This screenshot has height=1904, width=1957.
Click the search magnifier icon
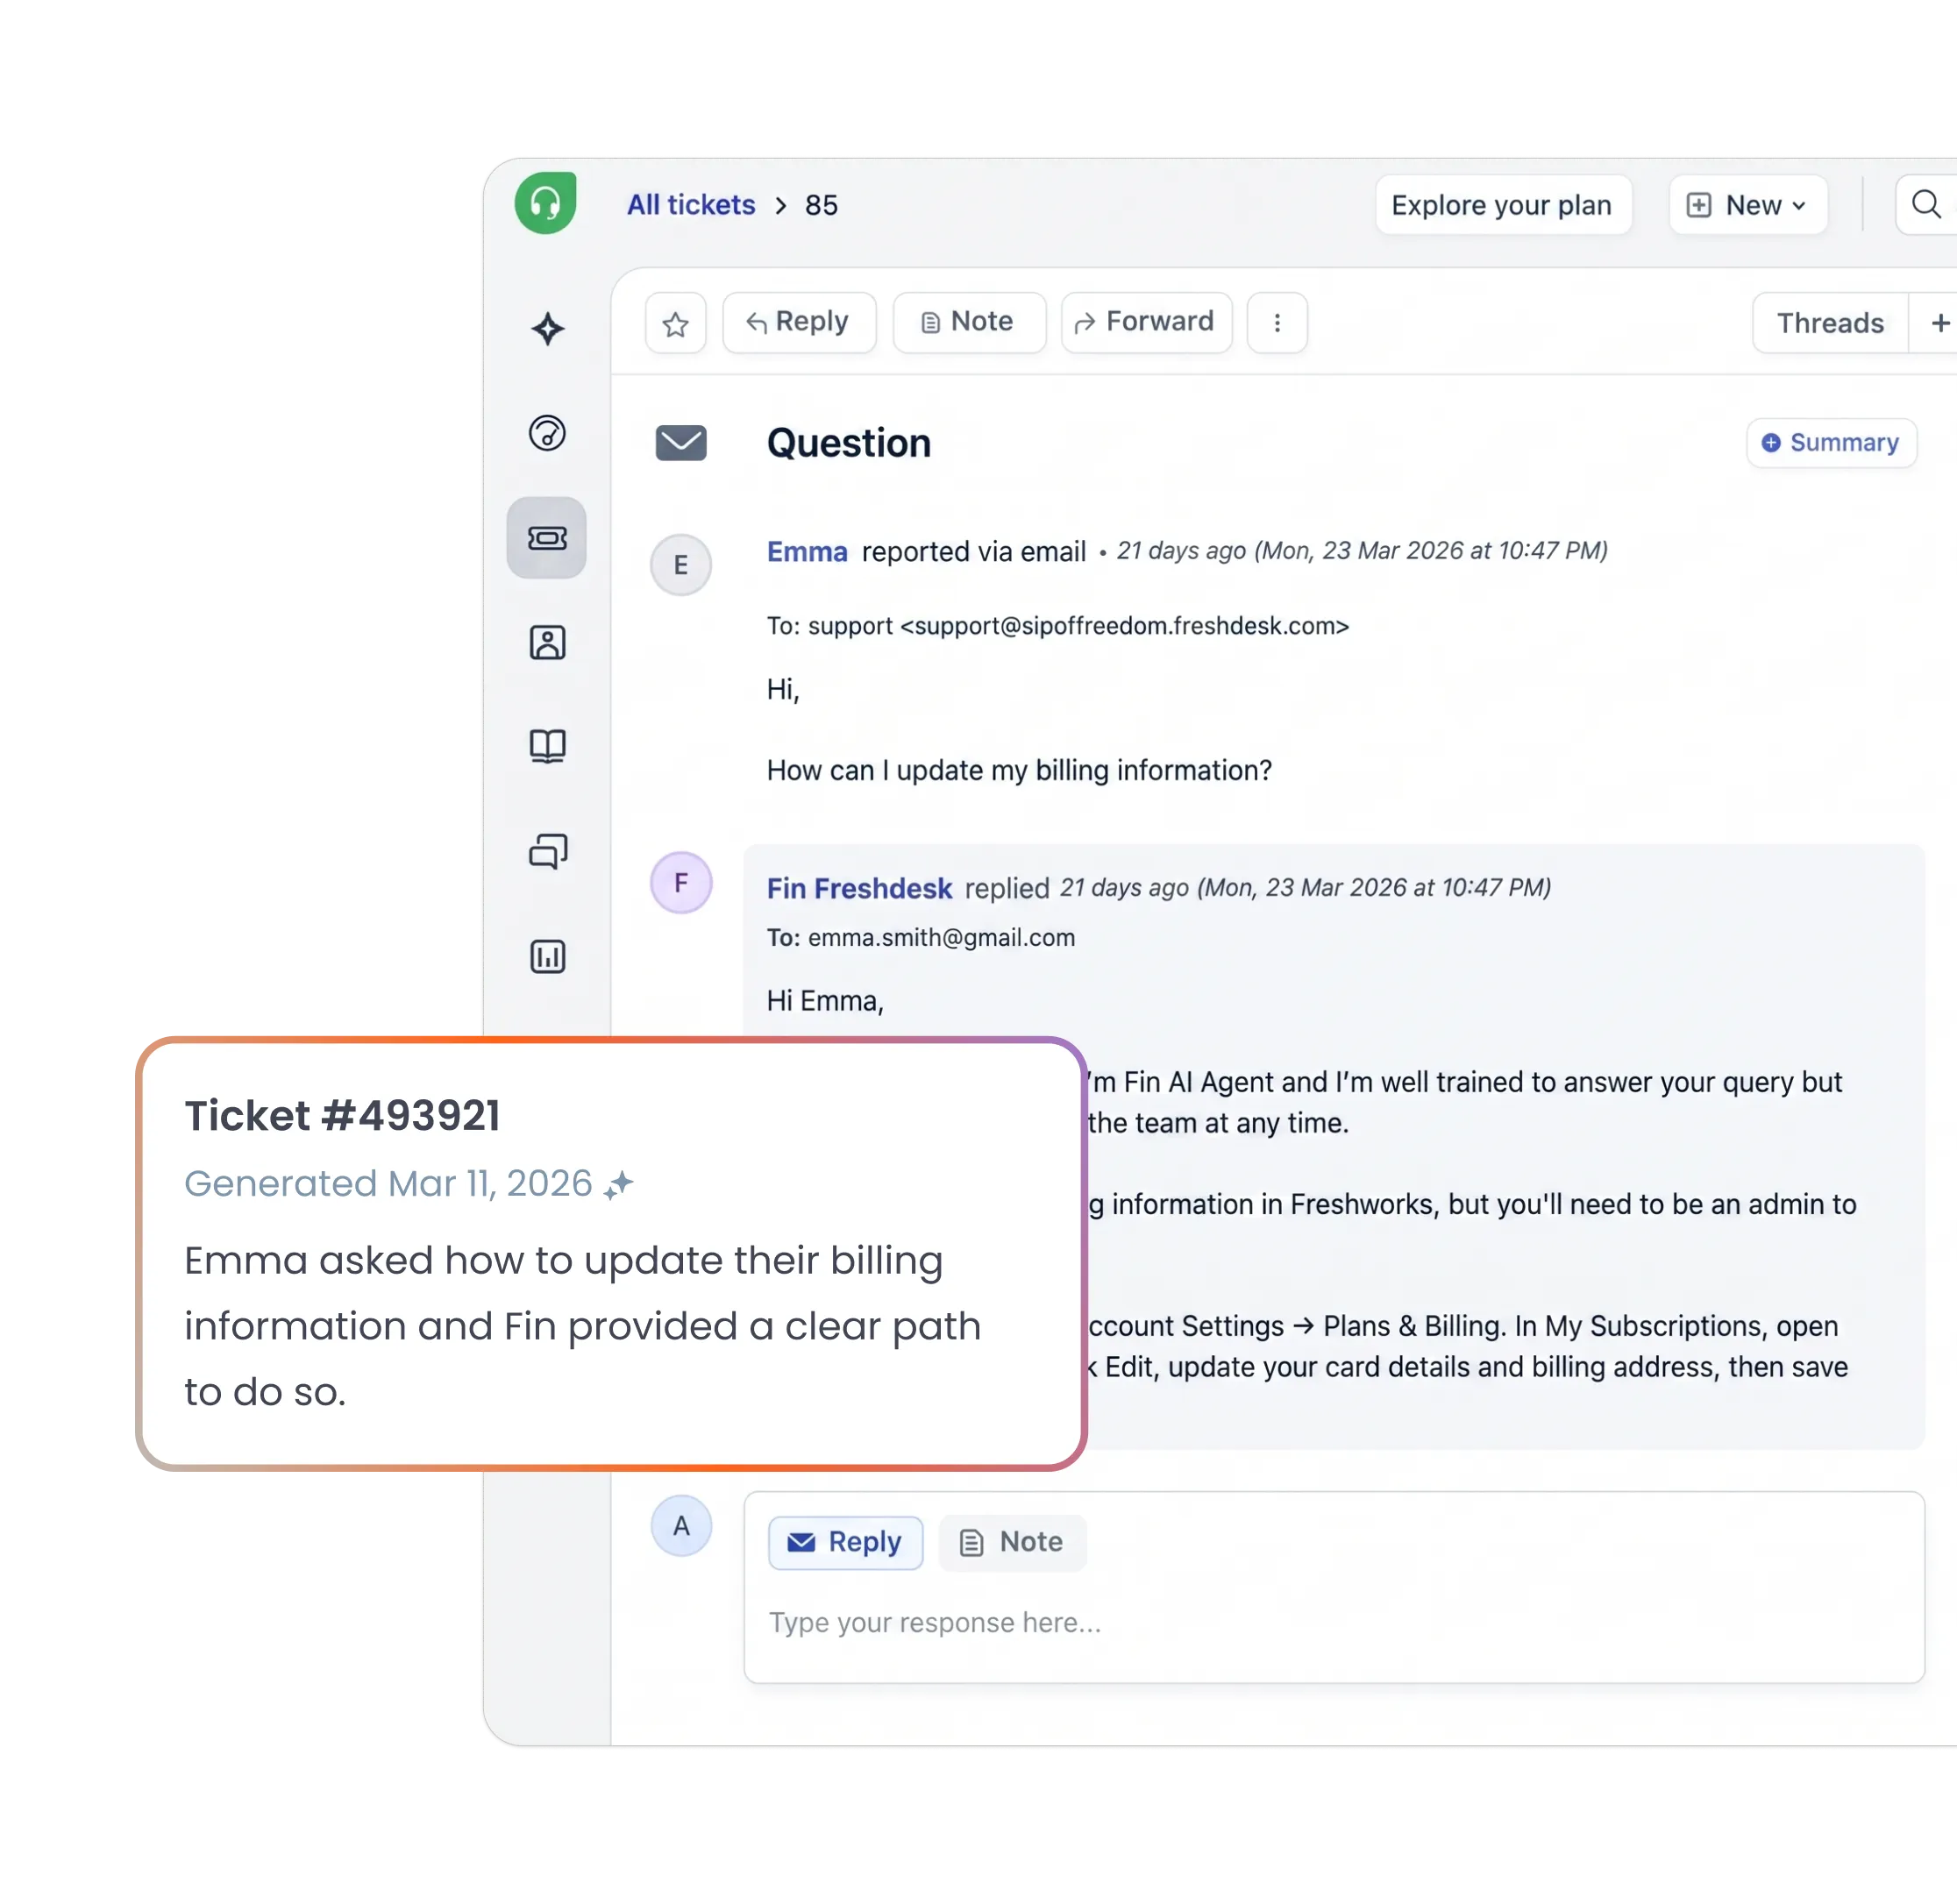(x=1926, y=204)
